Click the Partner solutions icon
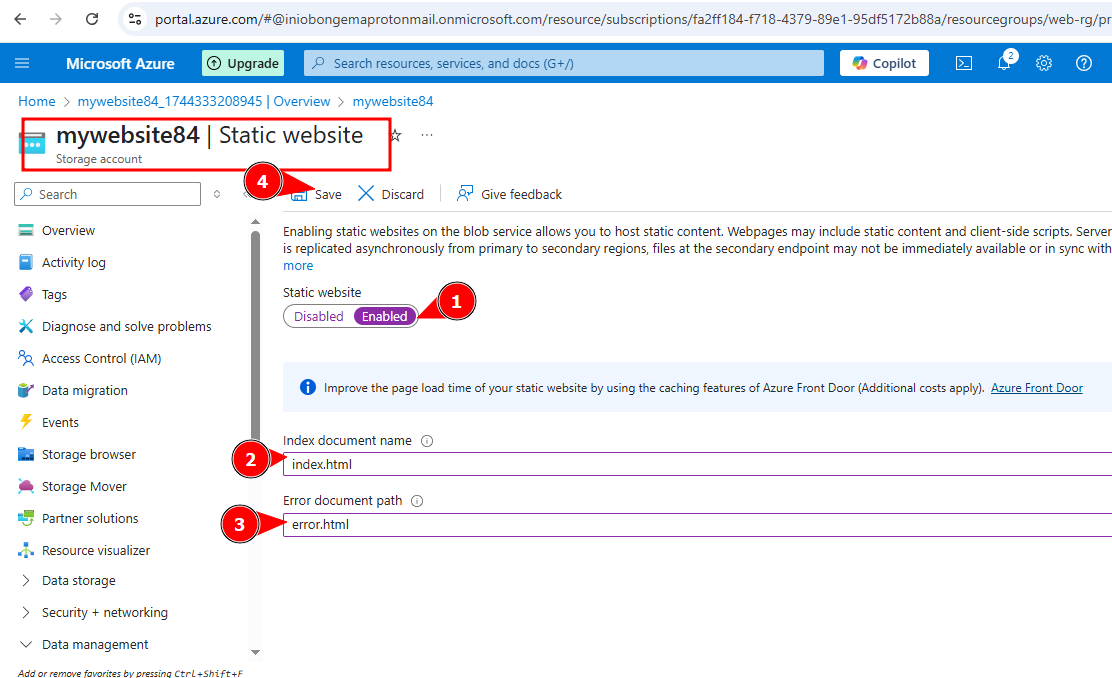This screenshot has height=678, width=1112. pos(26,518)
